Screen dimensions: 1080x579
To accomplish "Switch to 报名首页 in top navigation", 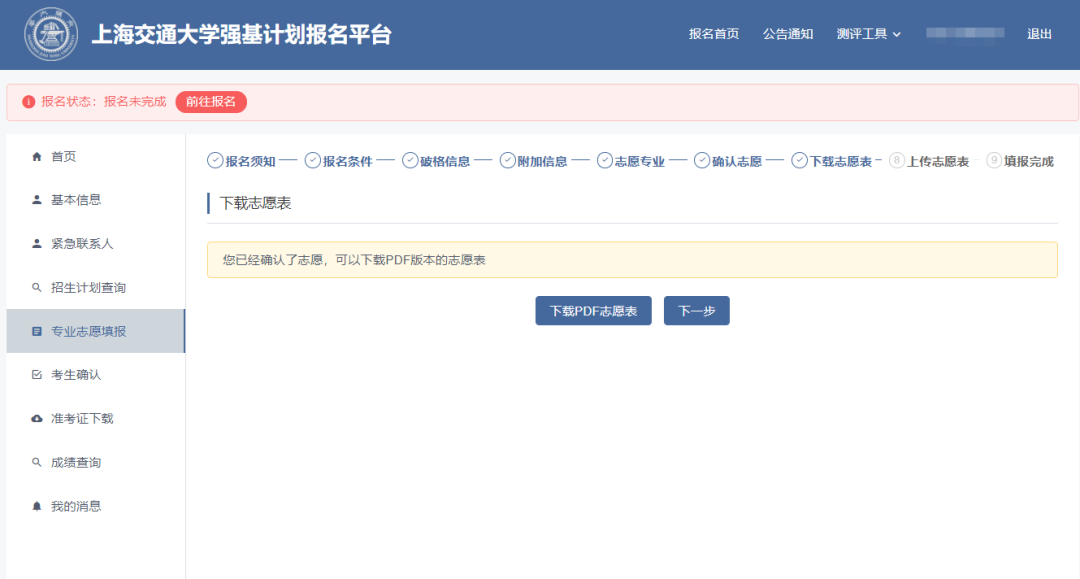I will tap(716, 33).
